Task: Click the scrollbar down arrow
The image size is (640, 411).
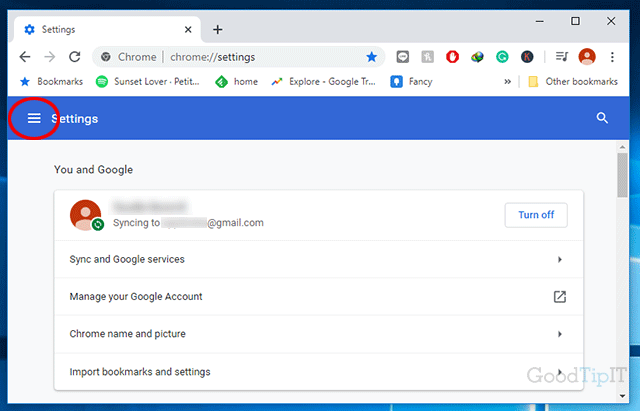Action: pyautogui.click(x=622, y=396)
